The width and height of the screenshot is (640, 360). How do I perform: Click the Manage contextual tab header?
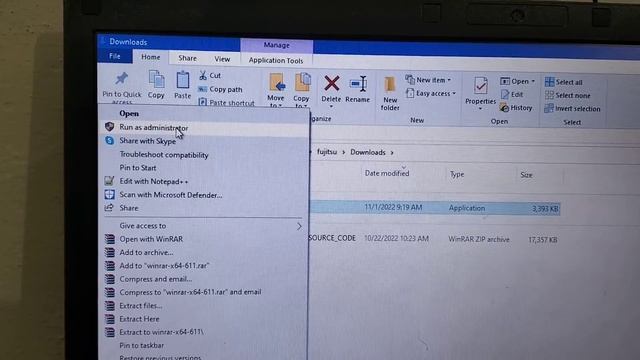[x=277, y=45]
